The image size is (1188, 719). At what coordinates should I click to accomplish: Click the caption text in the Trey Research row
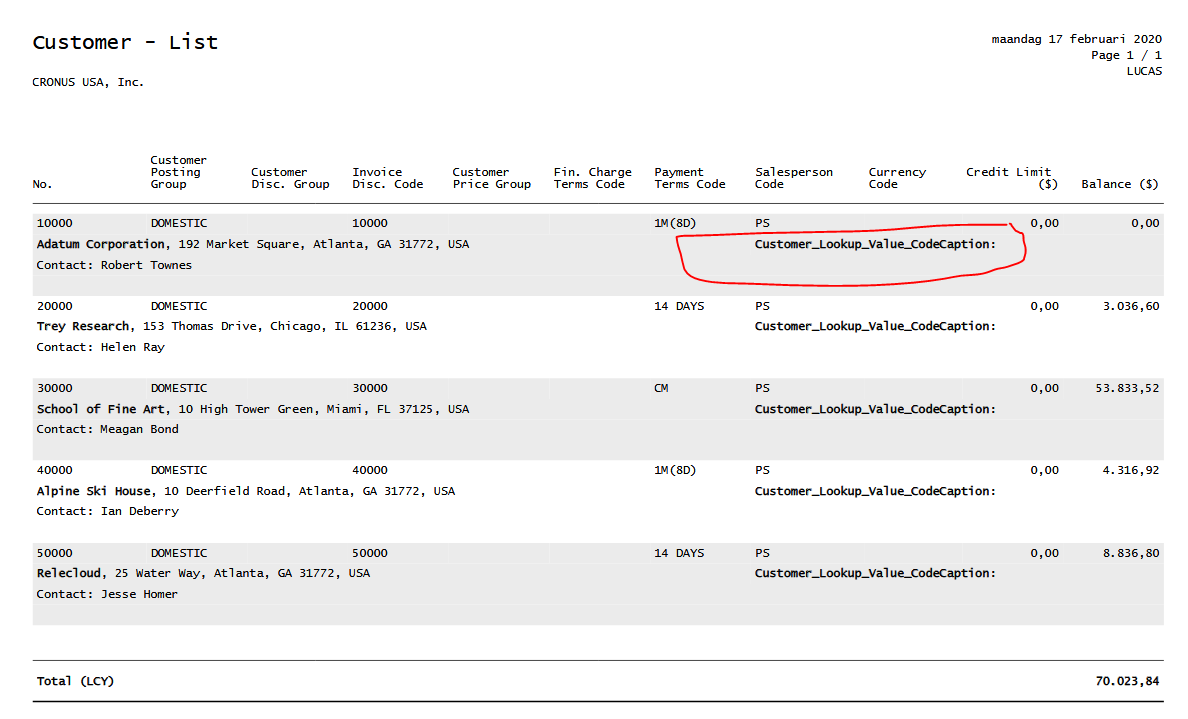pyautogui.click(x=875, y=327)
